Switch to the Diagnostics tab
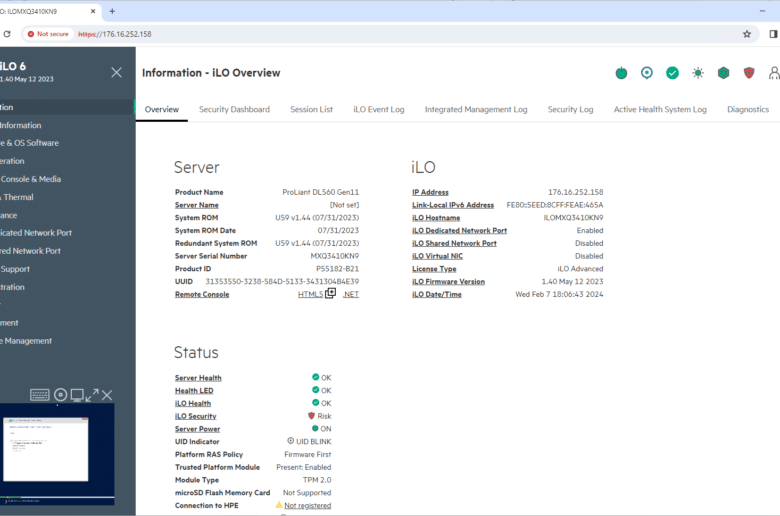This screenshot has width=780, height=516. (748, 109)
